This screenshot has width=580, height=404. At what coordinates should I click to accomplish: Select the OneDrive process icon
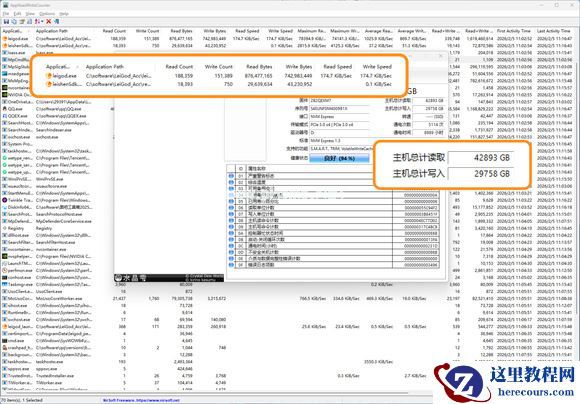tap(5, 102)
